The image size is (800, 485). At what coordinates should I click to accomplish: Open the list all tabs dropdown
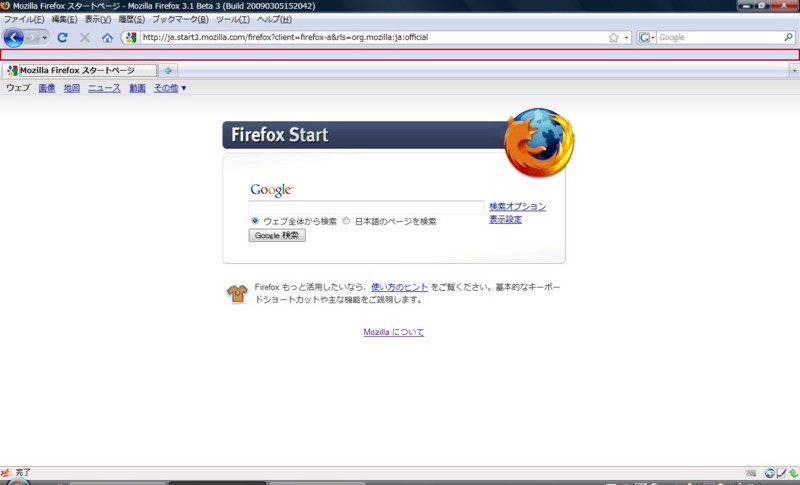point(794,70)
